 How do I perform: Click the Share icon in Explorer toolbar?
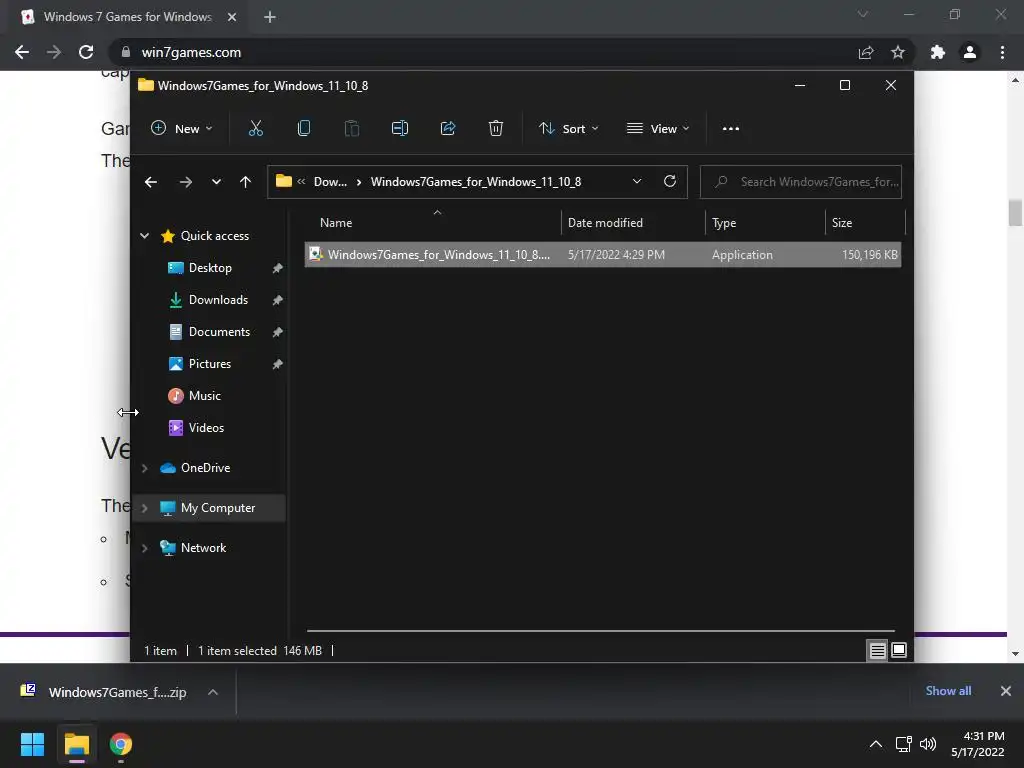(x=448, y=129)
